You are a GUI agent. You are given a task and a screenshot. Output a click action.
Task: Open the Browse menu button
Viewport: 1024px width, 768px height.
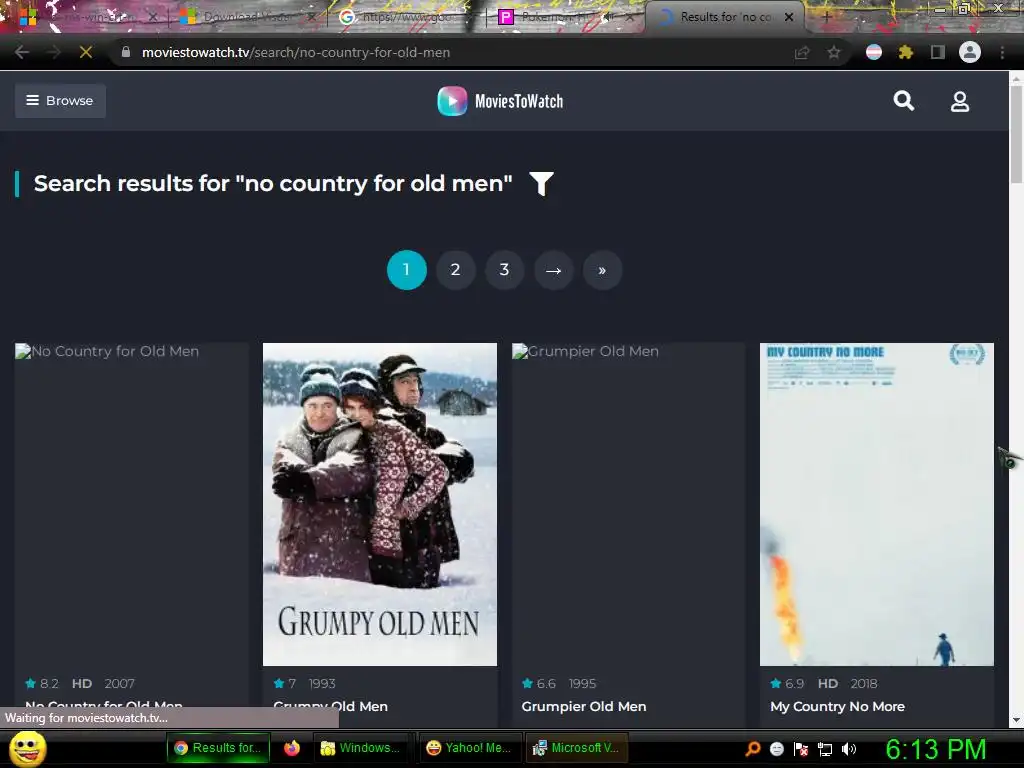(x=60, y=101)
